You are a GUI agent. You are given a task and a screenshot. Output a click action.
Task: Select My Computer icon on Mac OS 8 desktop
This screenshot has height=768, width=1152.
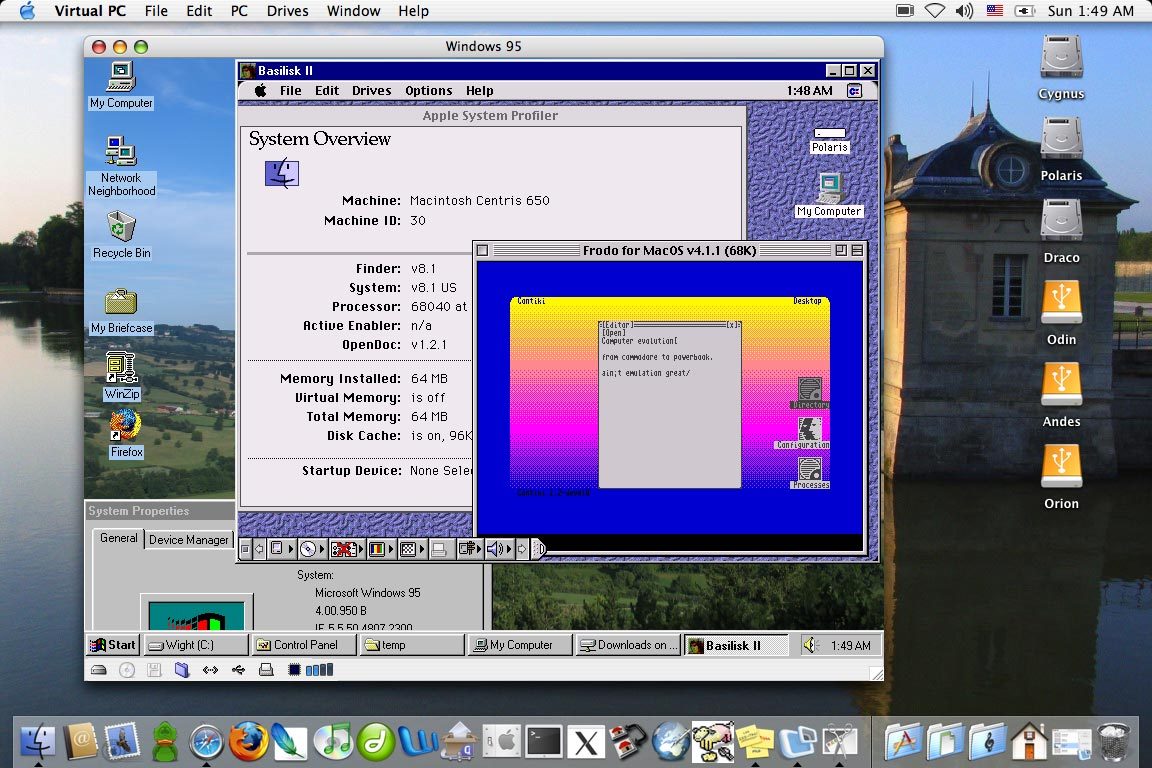[829, 195]
